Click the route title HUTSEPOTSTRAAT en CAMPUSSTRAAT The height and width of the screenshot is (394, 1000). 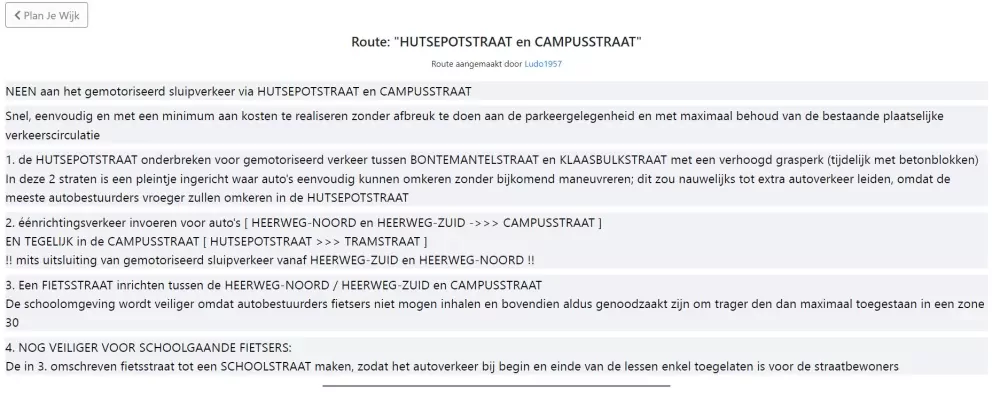(496, 42)
